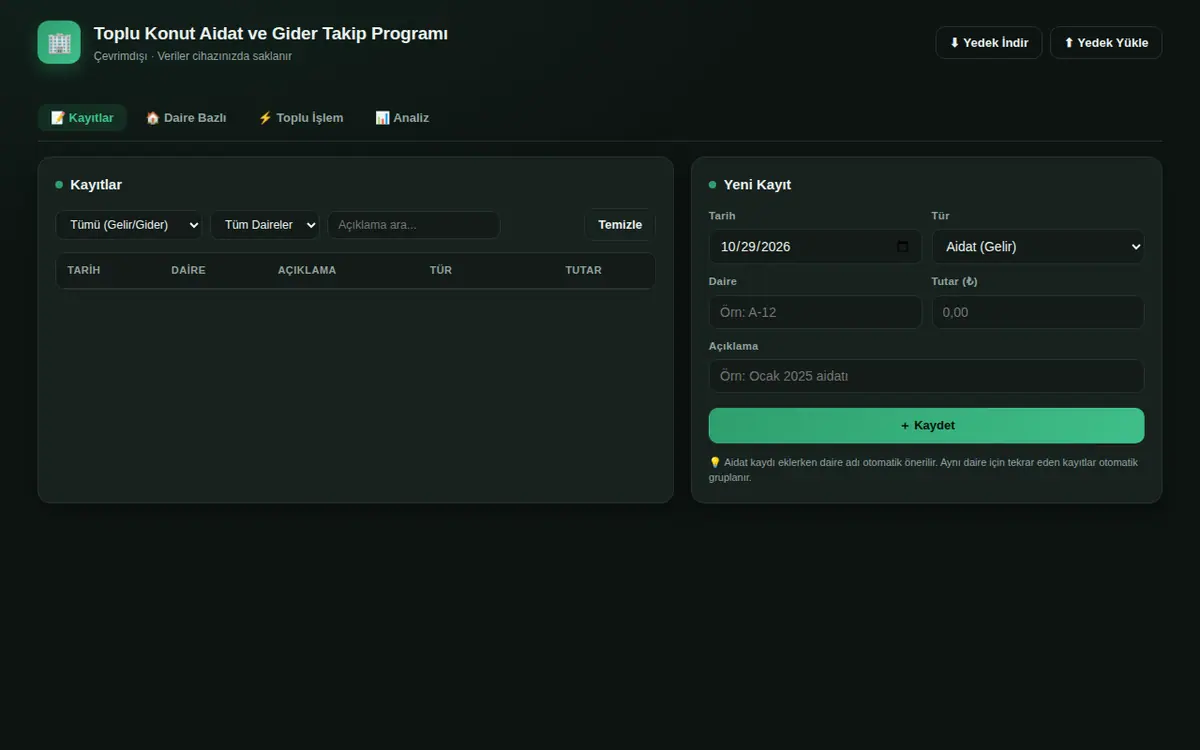Click the AÇIKLAMA column header
The height and width of the screenshot is (750, 1200).
click(307, 270)
